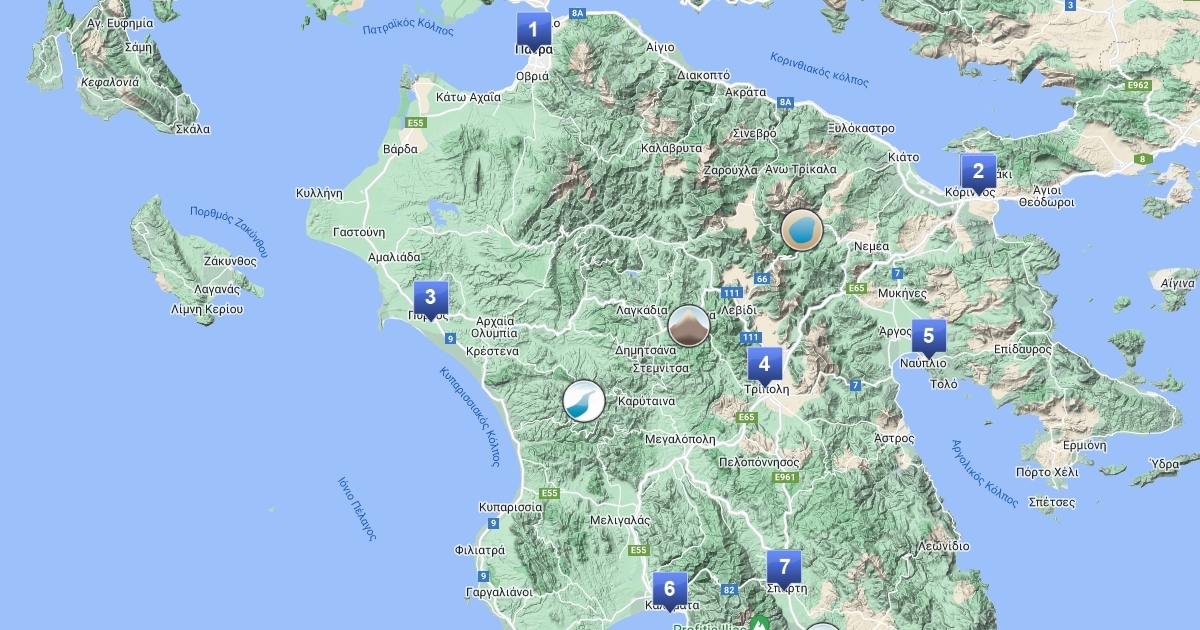Click marker 7 at Sparta
Screen dimensions: 1200x630
(784, 566)
